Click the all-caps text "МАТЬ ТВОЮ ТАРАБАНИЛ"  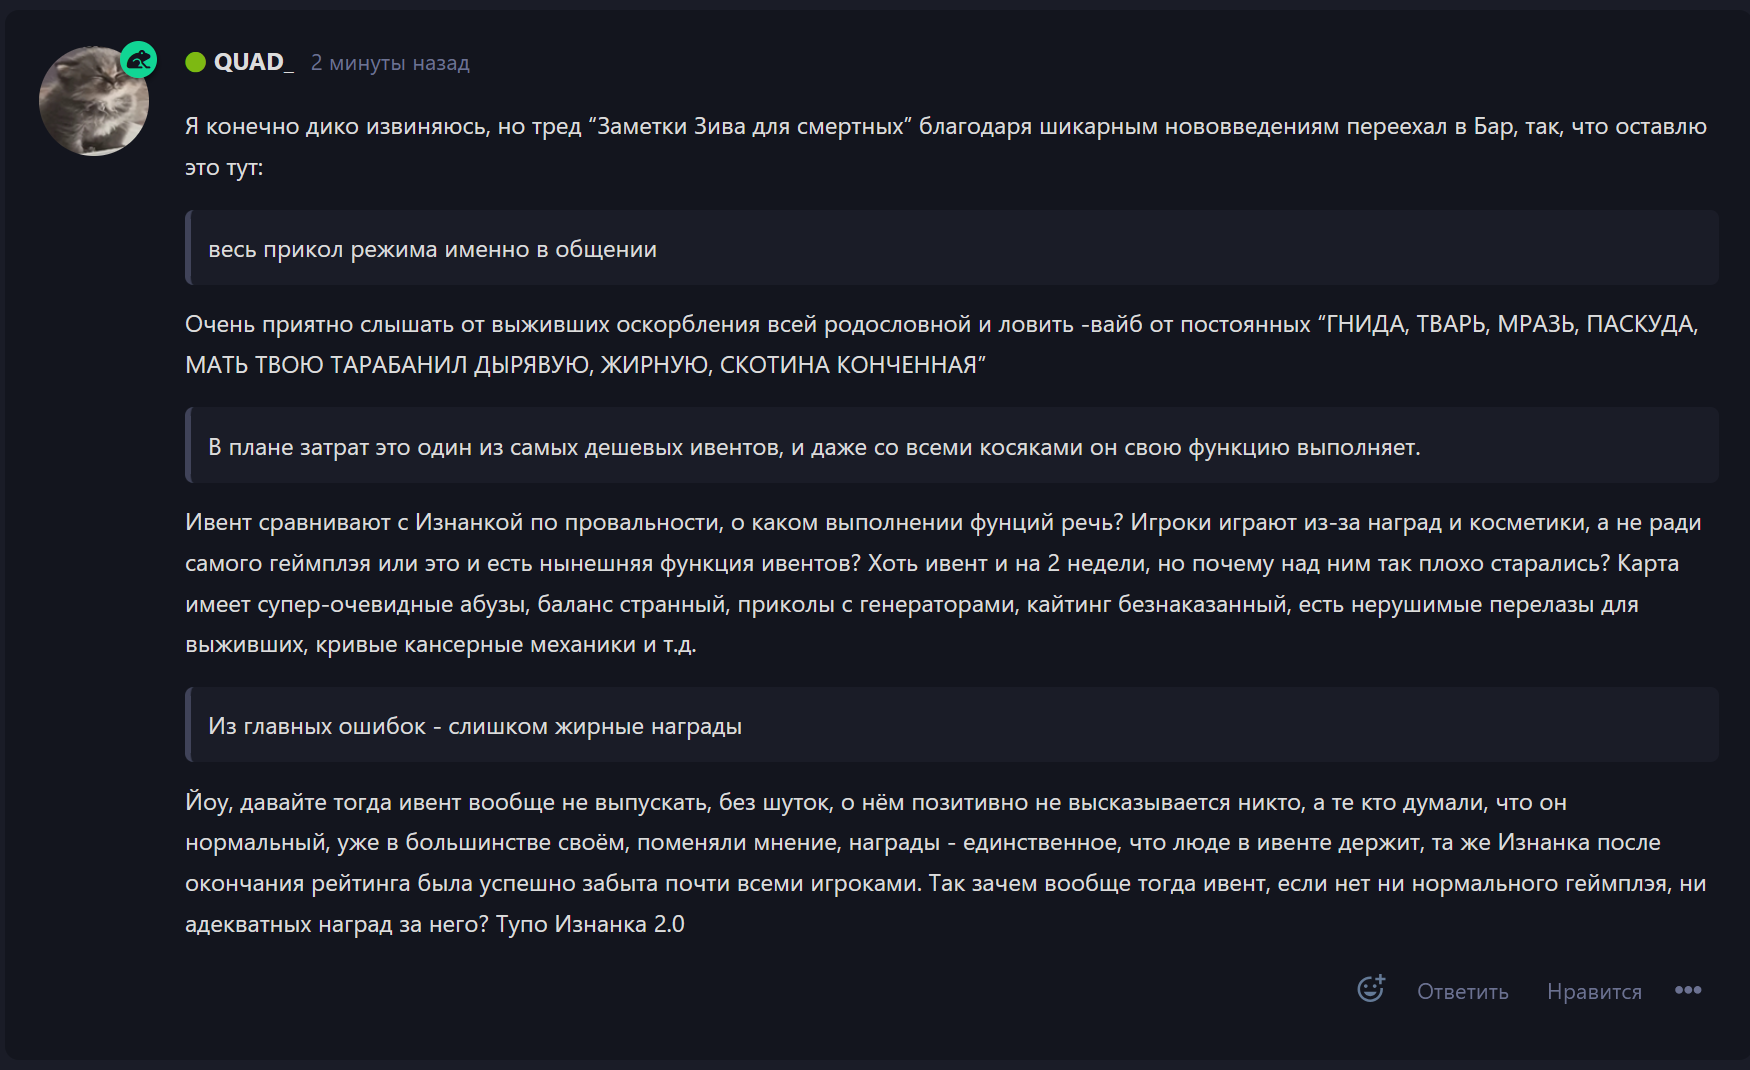tap(326, 365)
